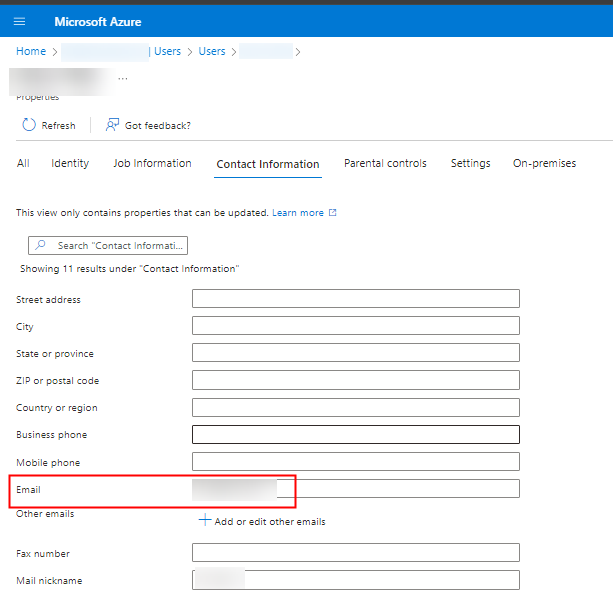Viewport: 613px width, 612px height.
Task: Click the Street address field
Action: pos(355,299)
